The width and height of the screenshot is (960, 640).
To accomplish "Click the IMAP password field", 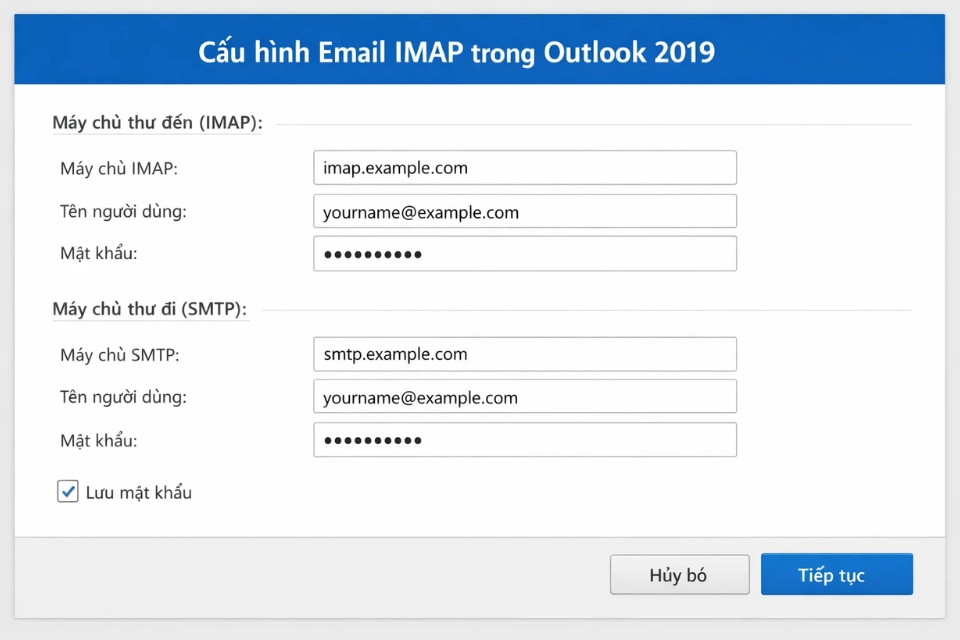I will coord(525,253).
